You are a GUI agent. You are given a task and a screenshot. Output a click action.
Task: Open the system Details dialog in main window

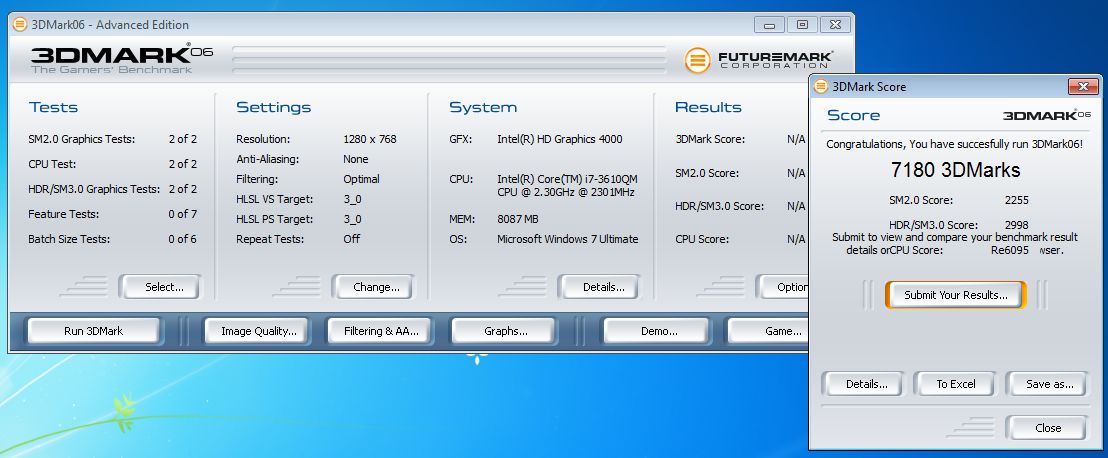coord(599,287)
